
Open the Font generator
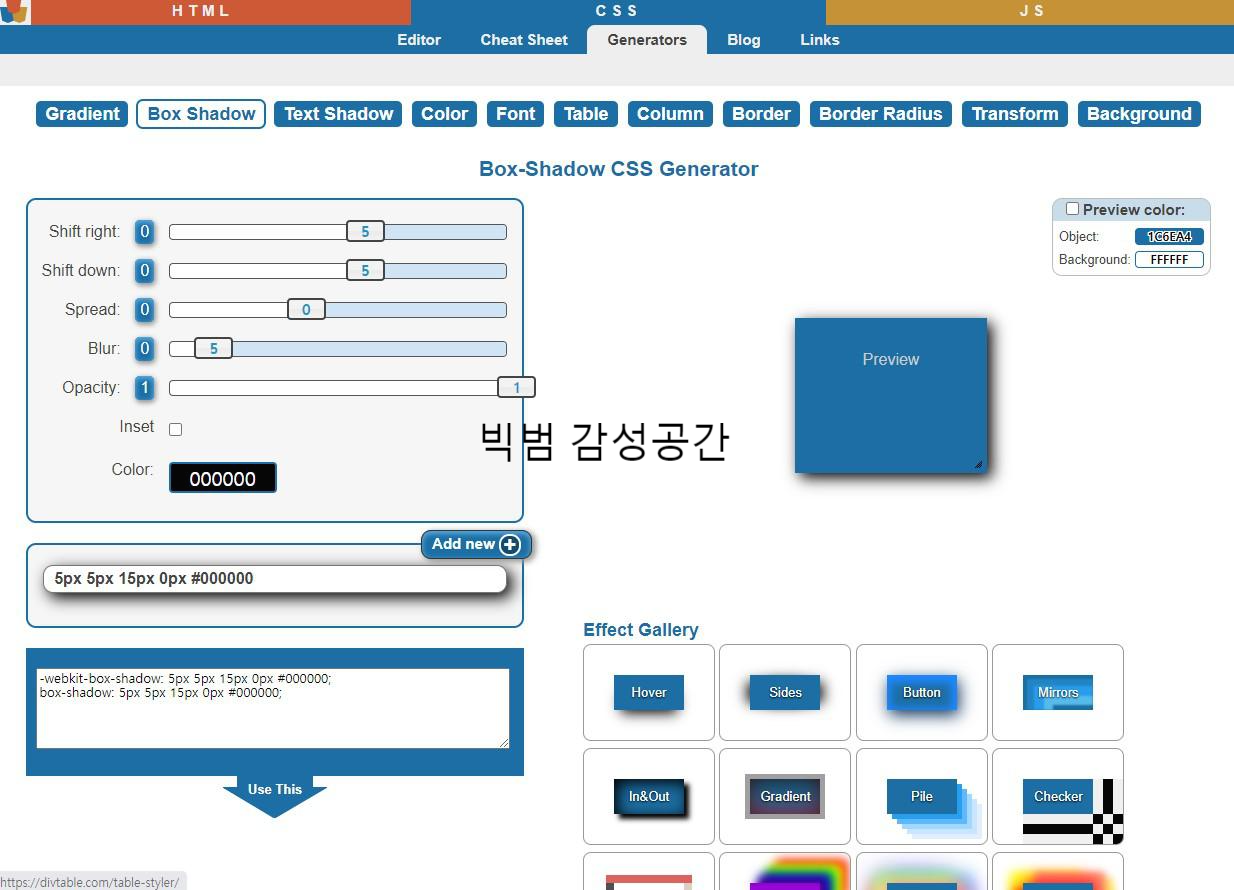[516, 114]
